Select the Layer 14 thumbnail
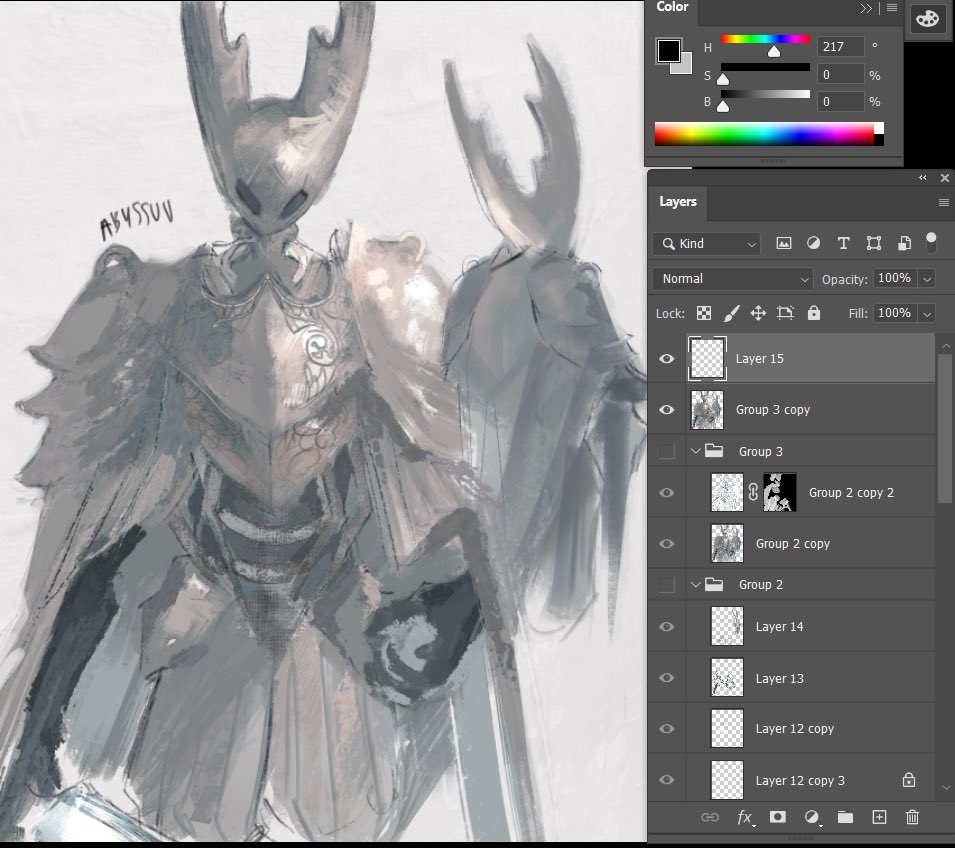 [x=726, y=626]
